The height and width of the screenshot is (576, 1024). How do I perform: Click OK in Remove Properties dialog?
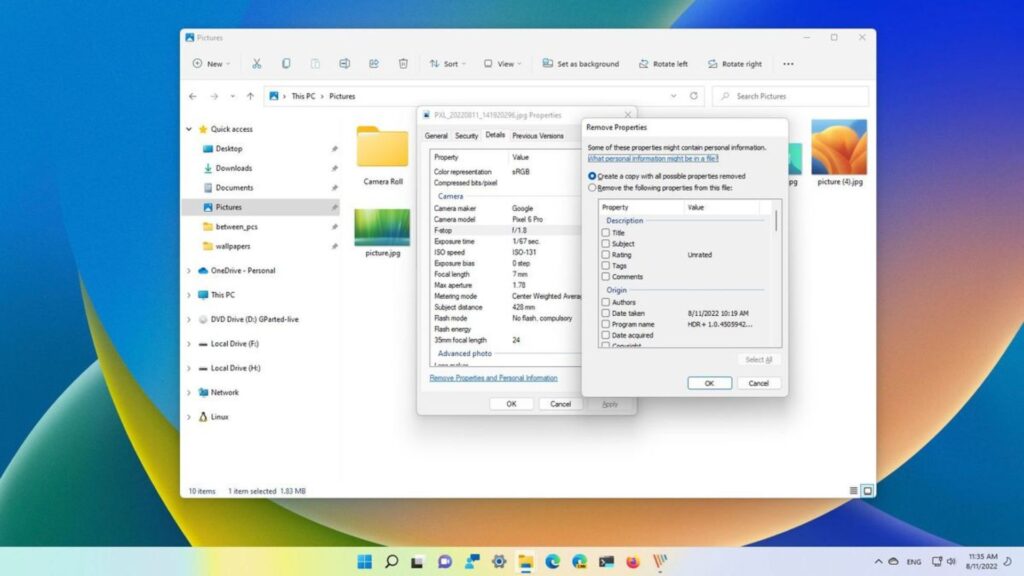click(x=709, y=383)
